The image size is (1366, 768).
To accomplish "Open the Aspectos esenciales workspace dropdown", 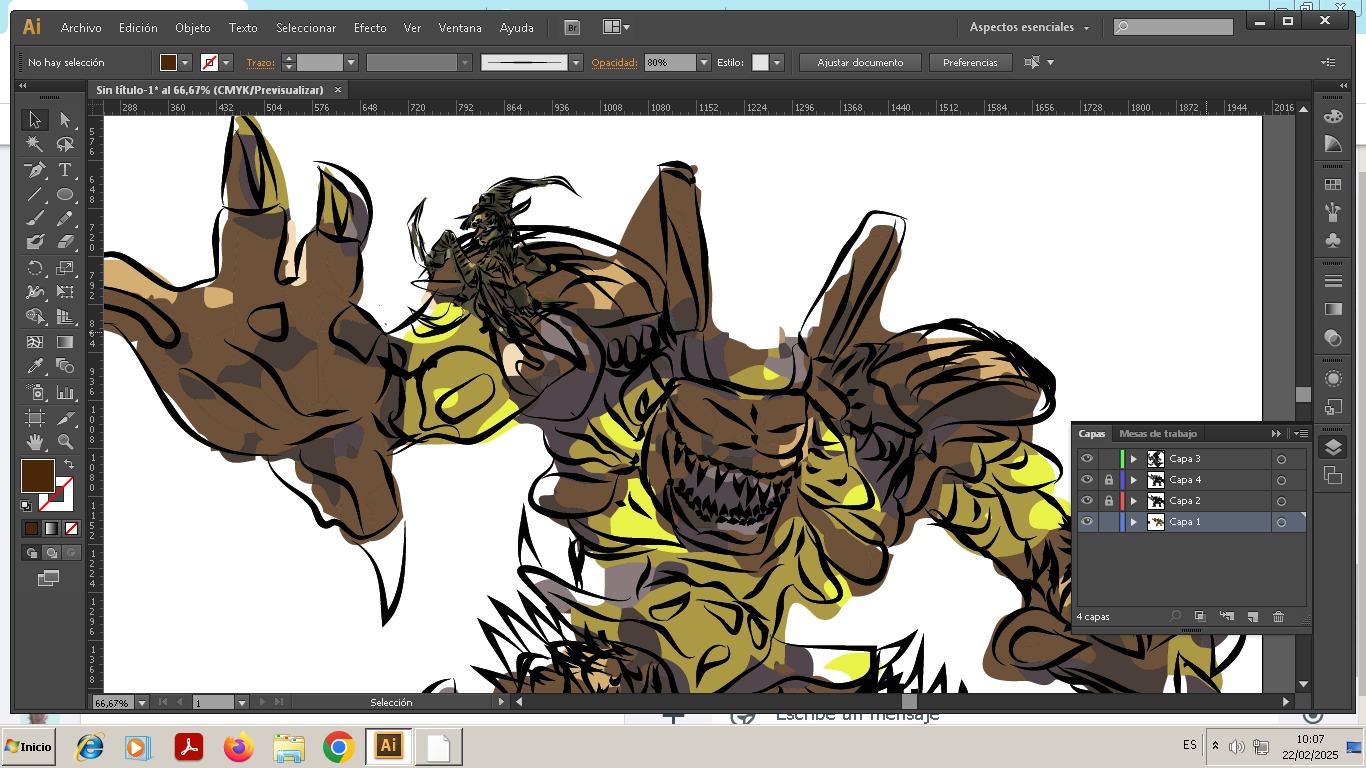I will [x=1030, y=28].
